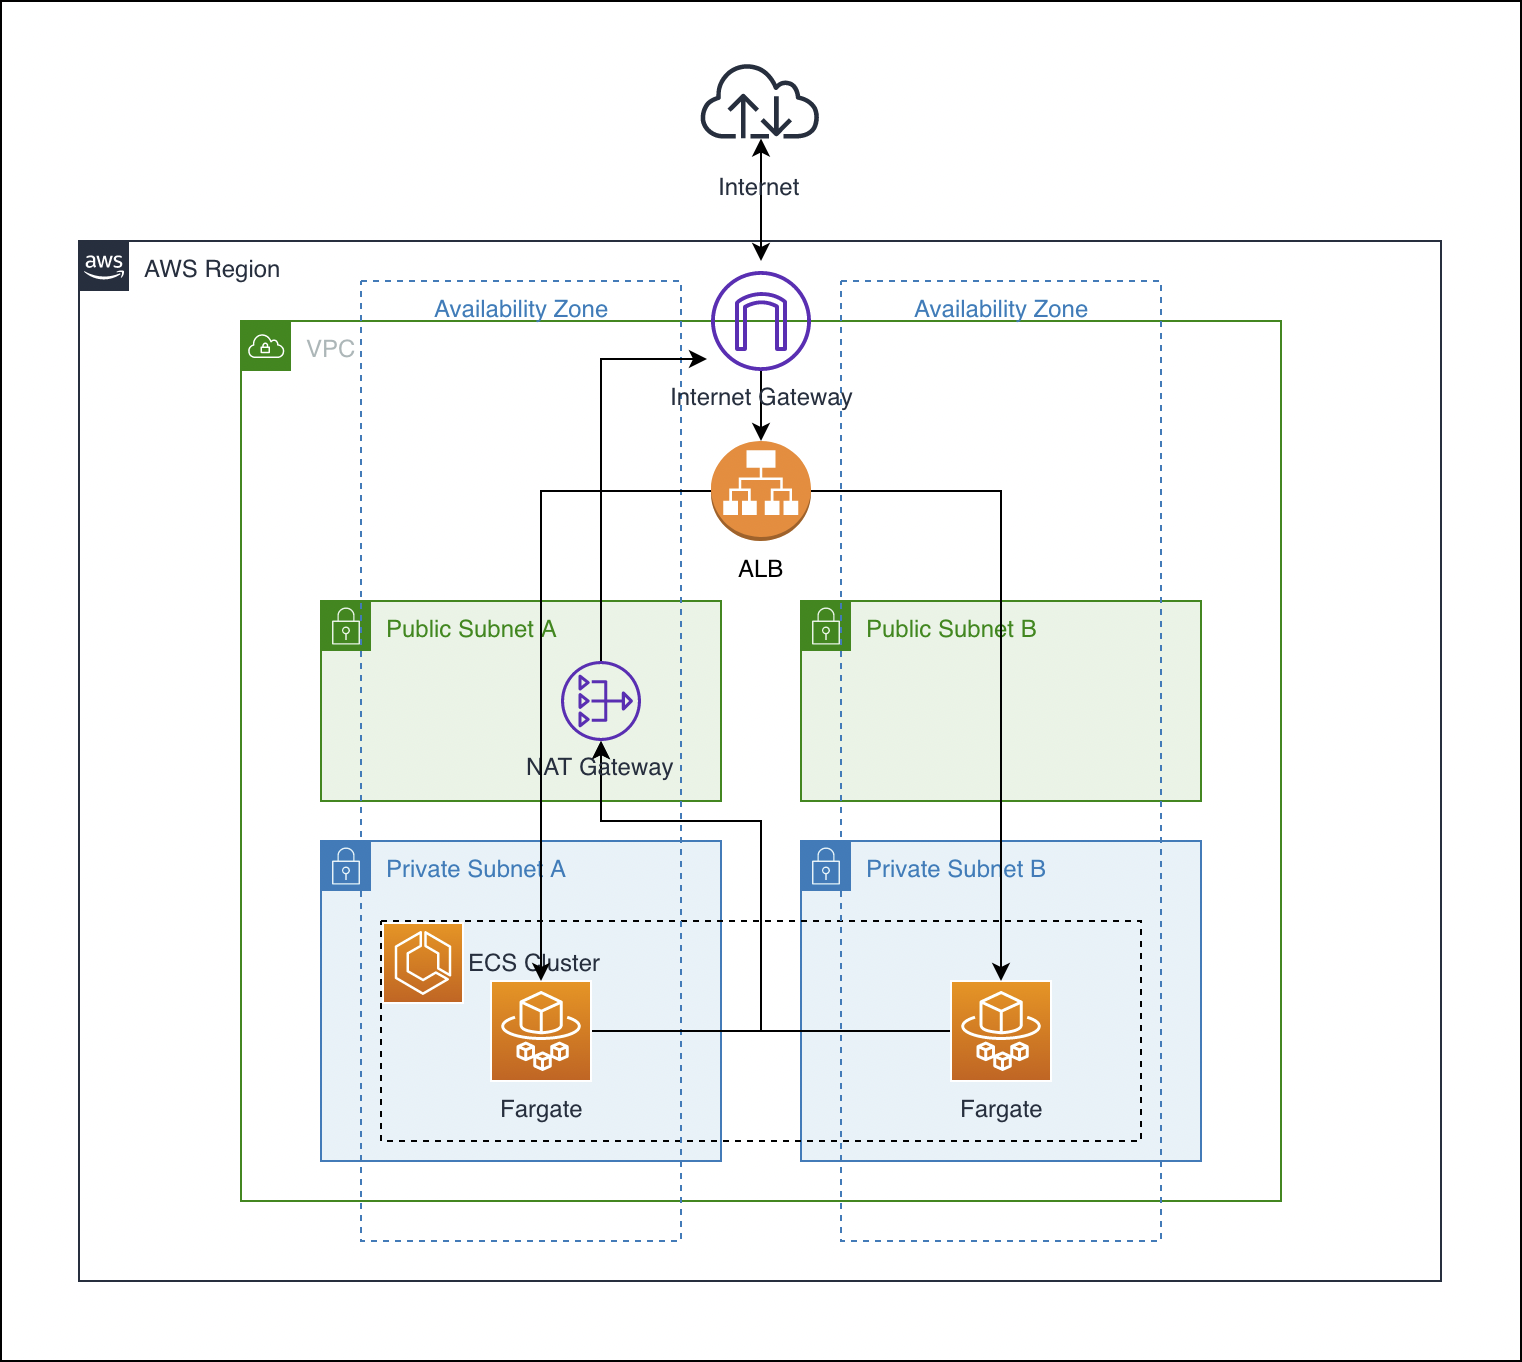This screenshot has height=1362, width=1522.
Task: Select the 'ECS Cluster' label
Action: (x=534, y=963)
